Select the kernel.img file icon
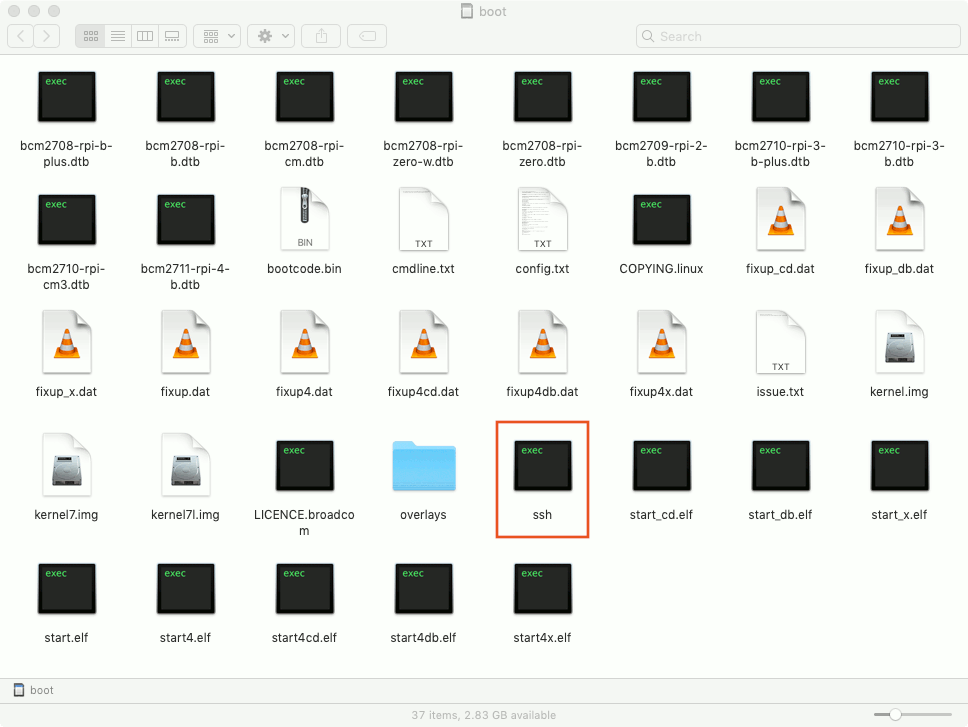 tap(899, 343)
